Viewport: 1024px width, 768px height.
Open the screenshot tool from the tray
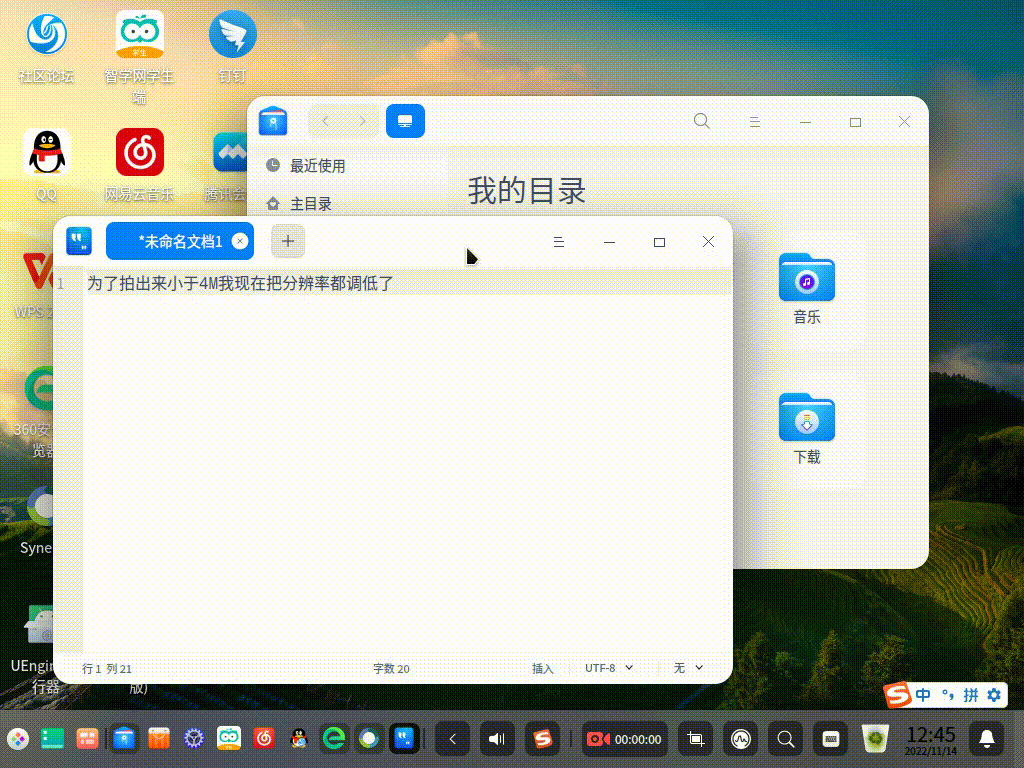coord(694,739)
